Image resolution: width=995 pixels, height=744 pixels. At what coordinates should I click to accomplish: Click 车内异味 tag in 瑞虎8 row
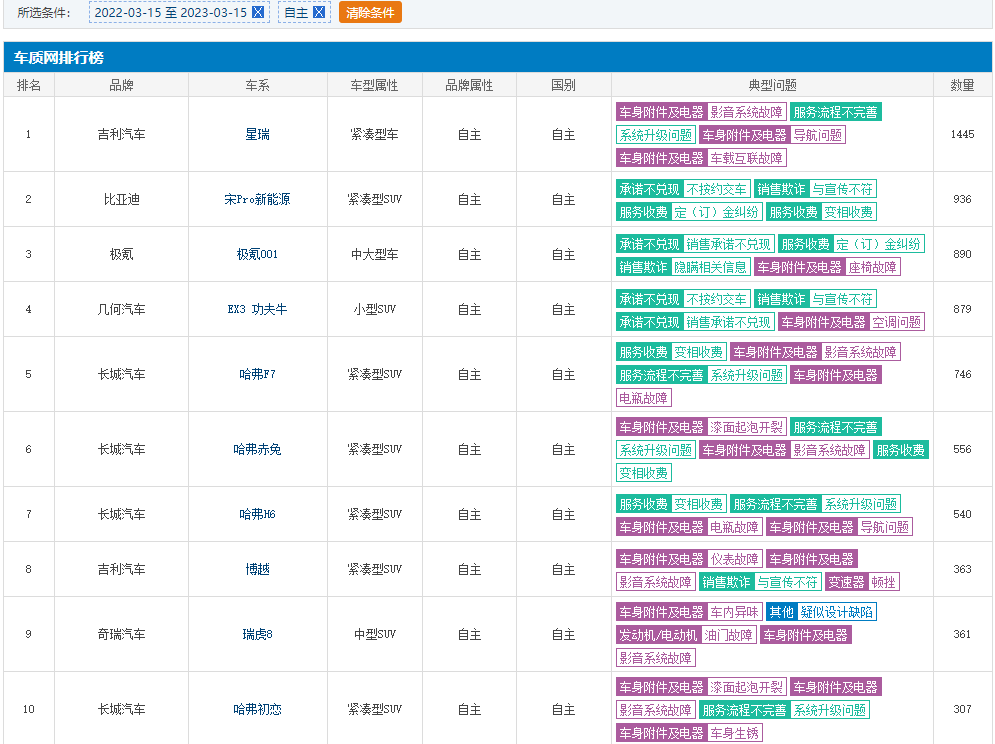click(734, 612)
